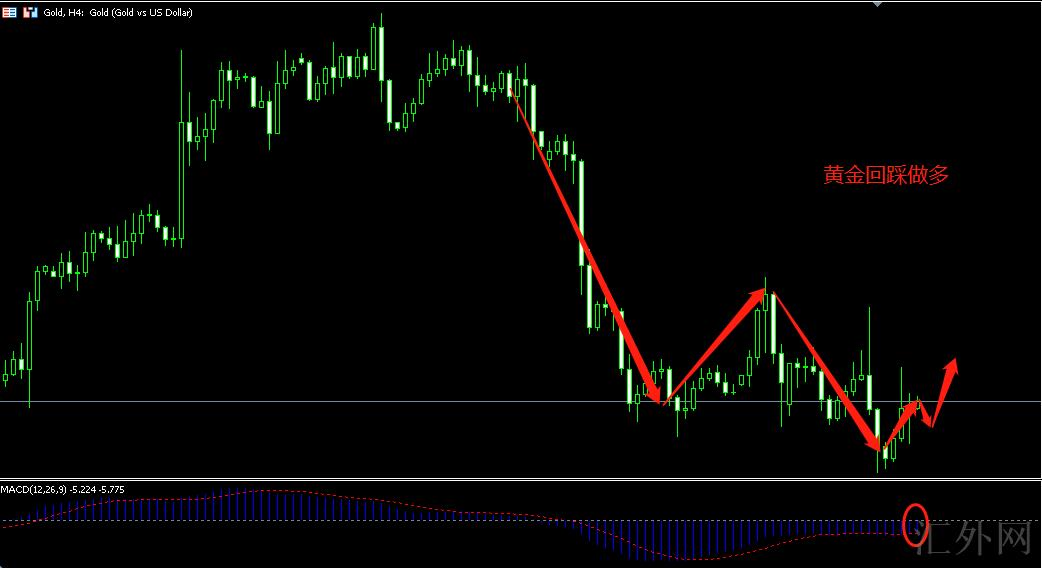The height and width of the screenshot is (568, 1042).
Task: Select the horizontal price line on the chart
Action: coord(521,401)
